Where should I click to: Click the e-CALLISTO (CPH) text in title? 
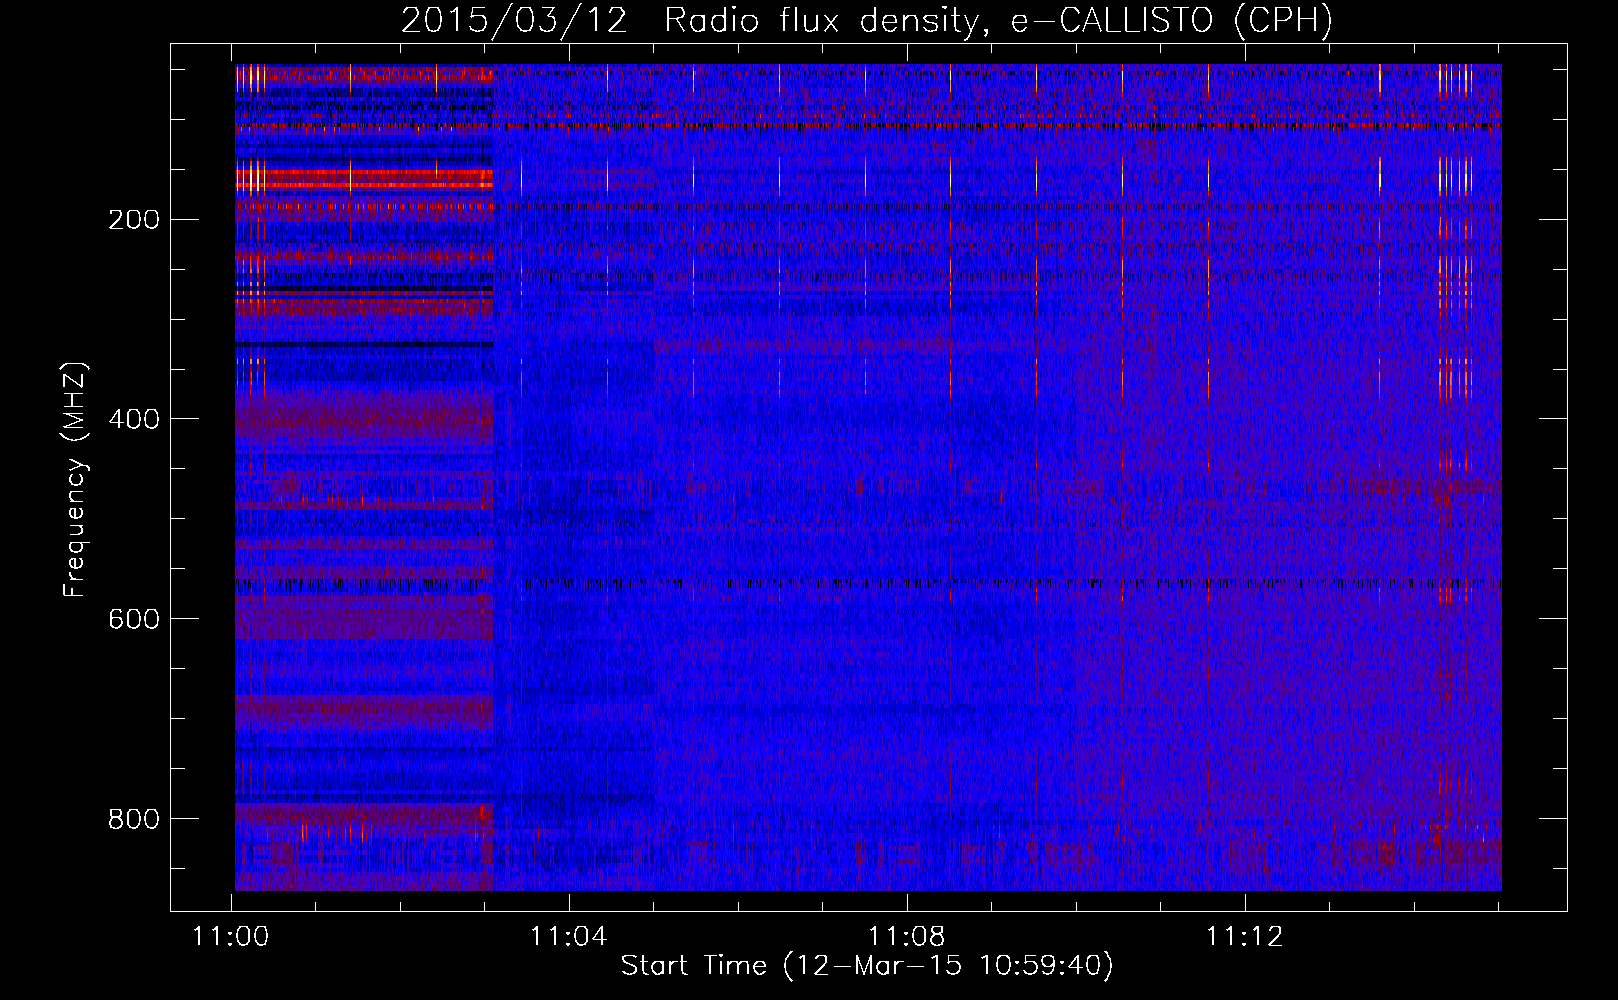click(1172, 21)
